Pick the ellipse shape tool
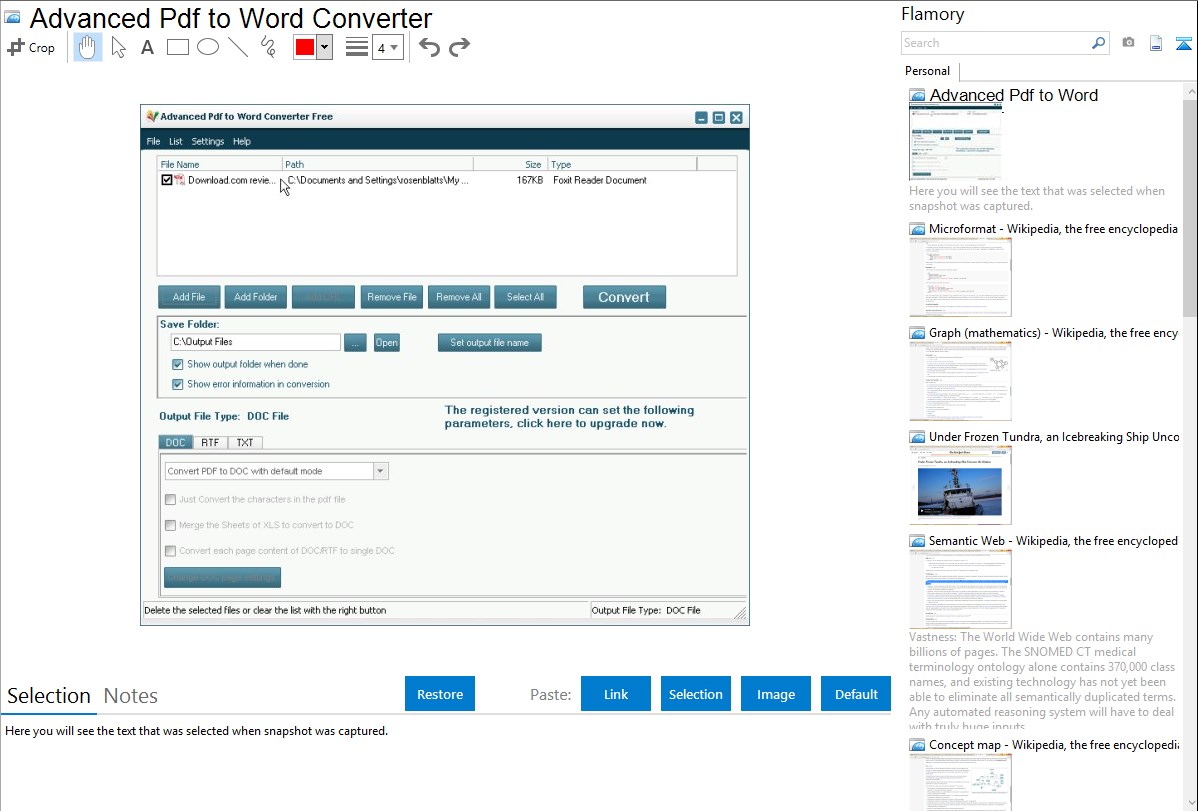1198x811 pixels. click(208, 47)
